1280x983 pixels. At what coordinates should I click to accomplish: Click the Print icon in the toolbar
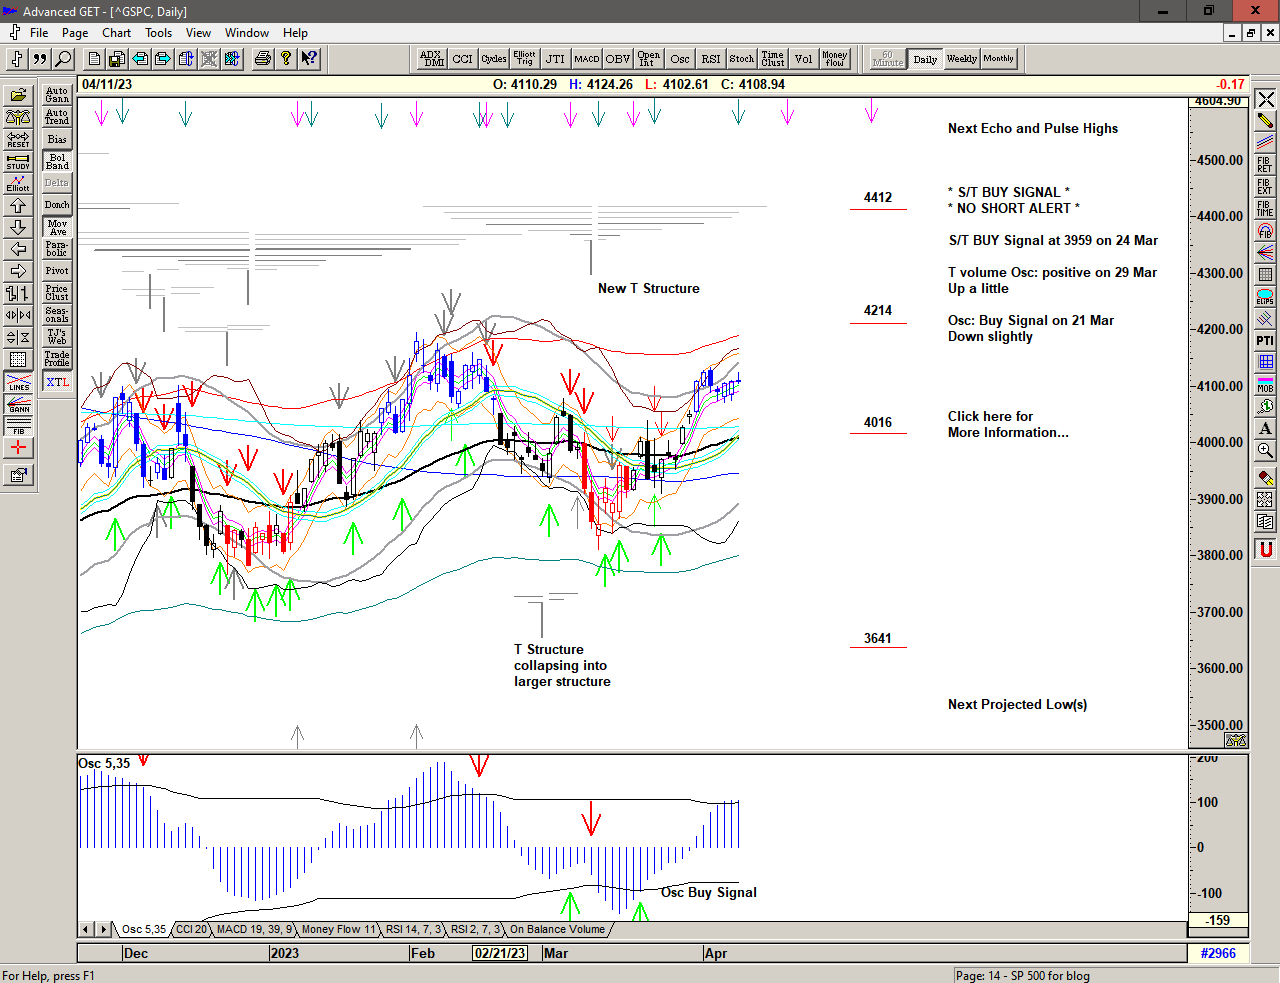262,59
